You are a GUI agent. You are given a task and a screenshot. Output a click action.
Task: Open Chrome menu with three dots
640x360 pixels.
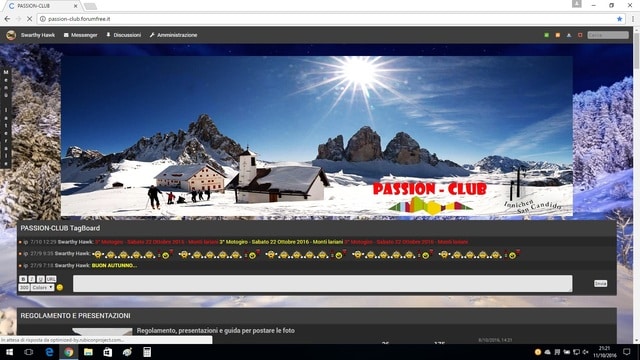pos(633,19)
